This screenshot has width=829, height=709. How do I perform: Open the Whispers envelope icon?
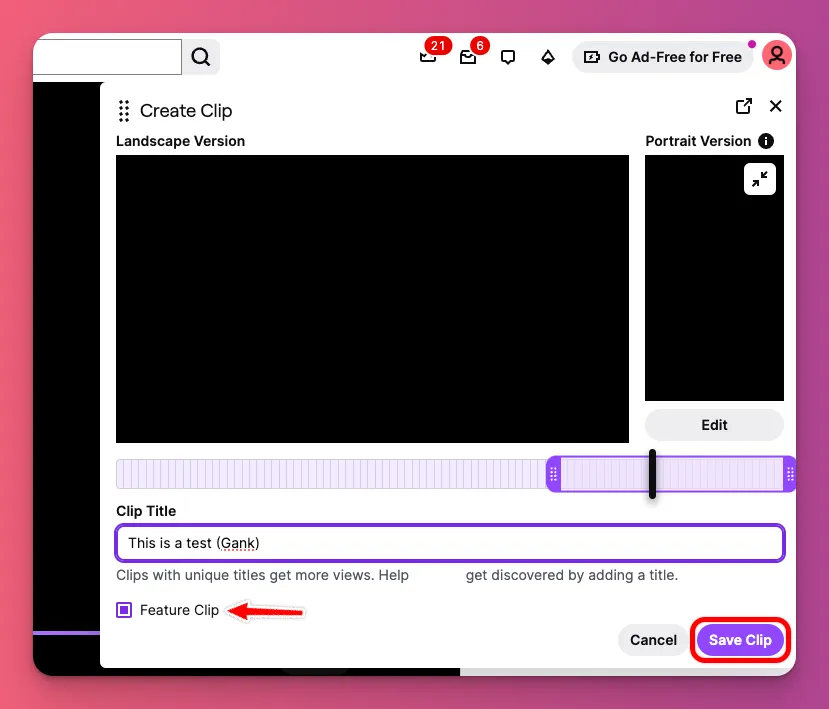coord(467,57)
